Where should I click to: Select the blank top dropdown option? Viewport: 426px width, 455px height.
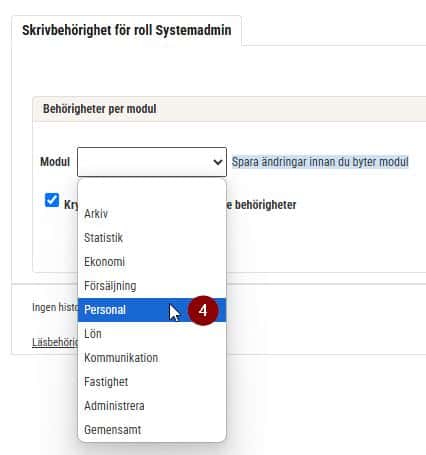point(152,192)
